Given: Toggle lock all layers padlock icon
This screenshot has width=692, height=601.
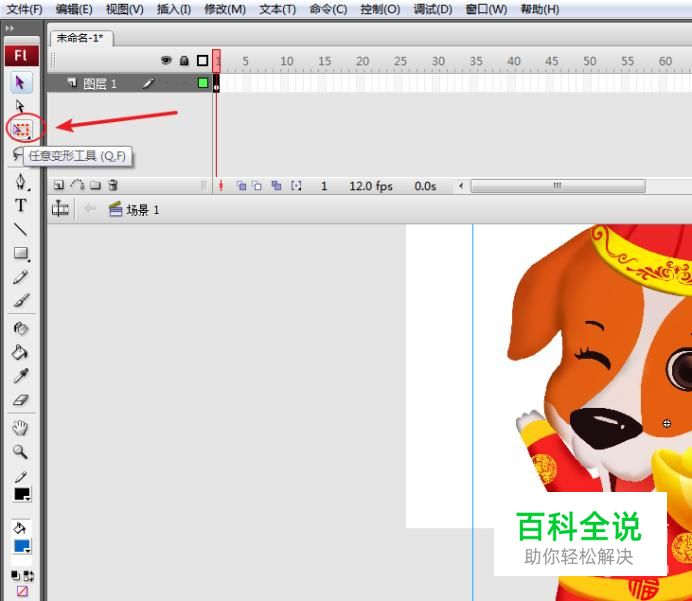Looking at the screenshot, I should [184, 60].
